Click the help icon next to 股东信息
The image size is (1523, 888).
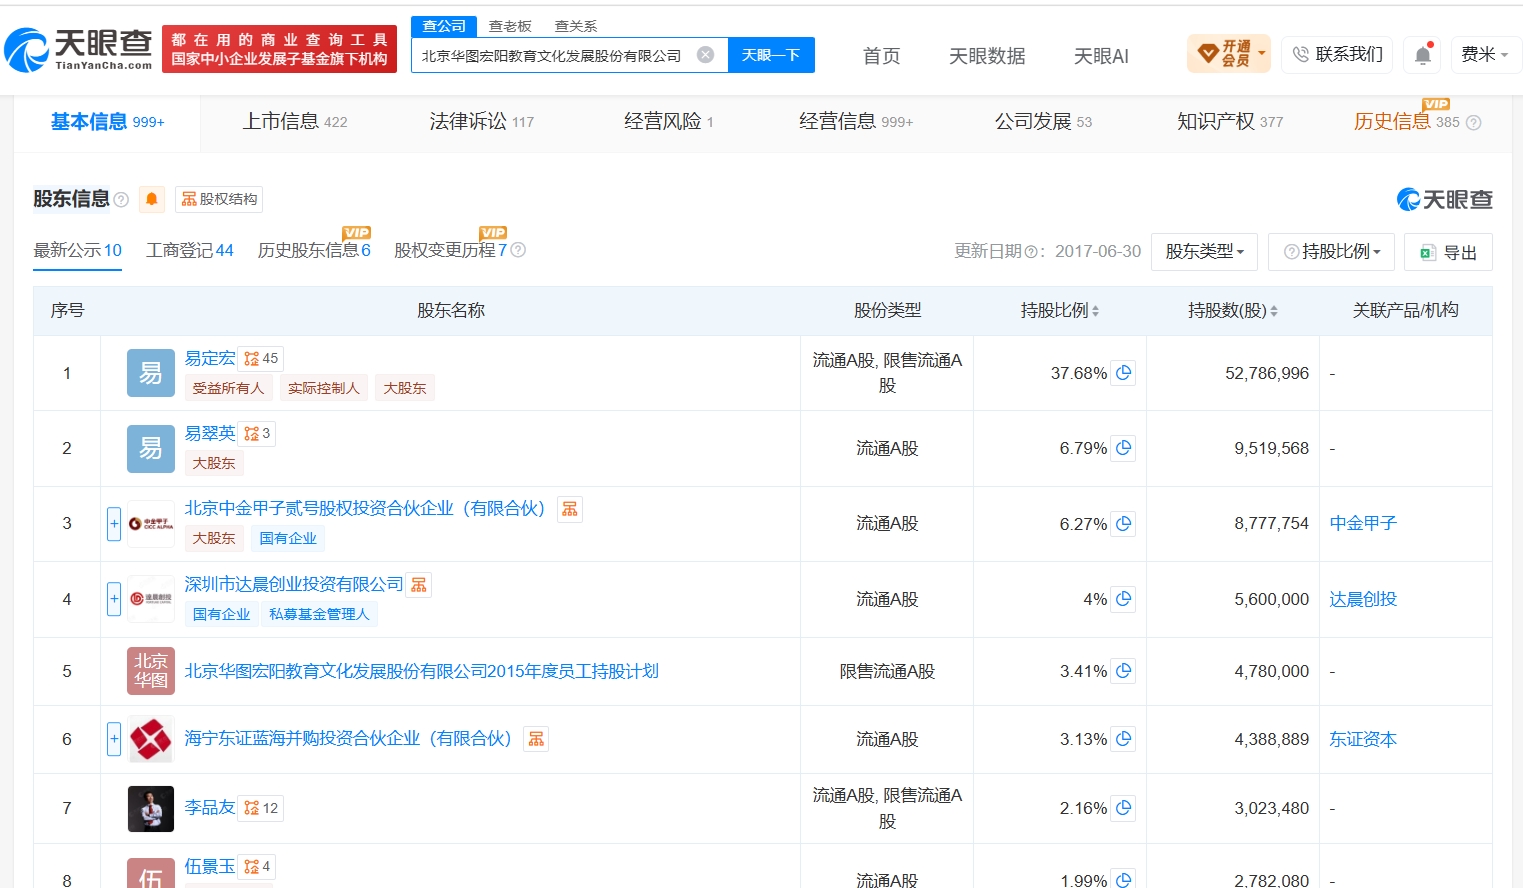click(x=121, y=200)
